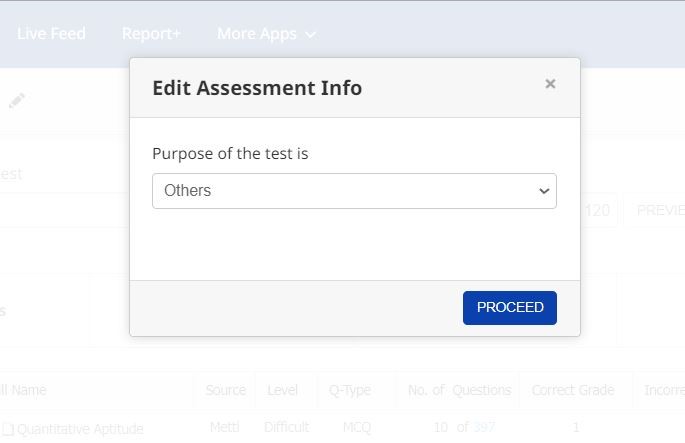The image size is (685, 443).
Task: Click the PROCEED button
Action: point(510,308)
